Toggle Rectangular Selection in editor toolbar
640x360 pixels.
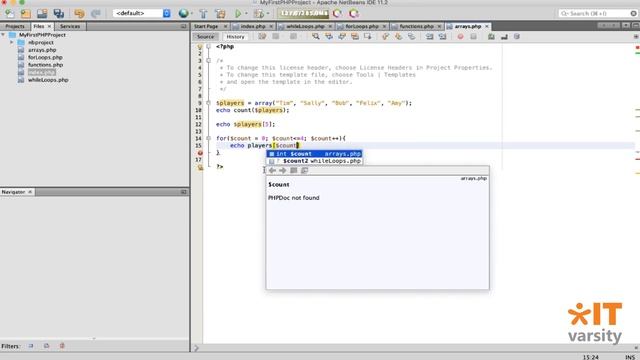pos(368,37)
